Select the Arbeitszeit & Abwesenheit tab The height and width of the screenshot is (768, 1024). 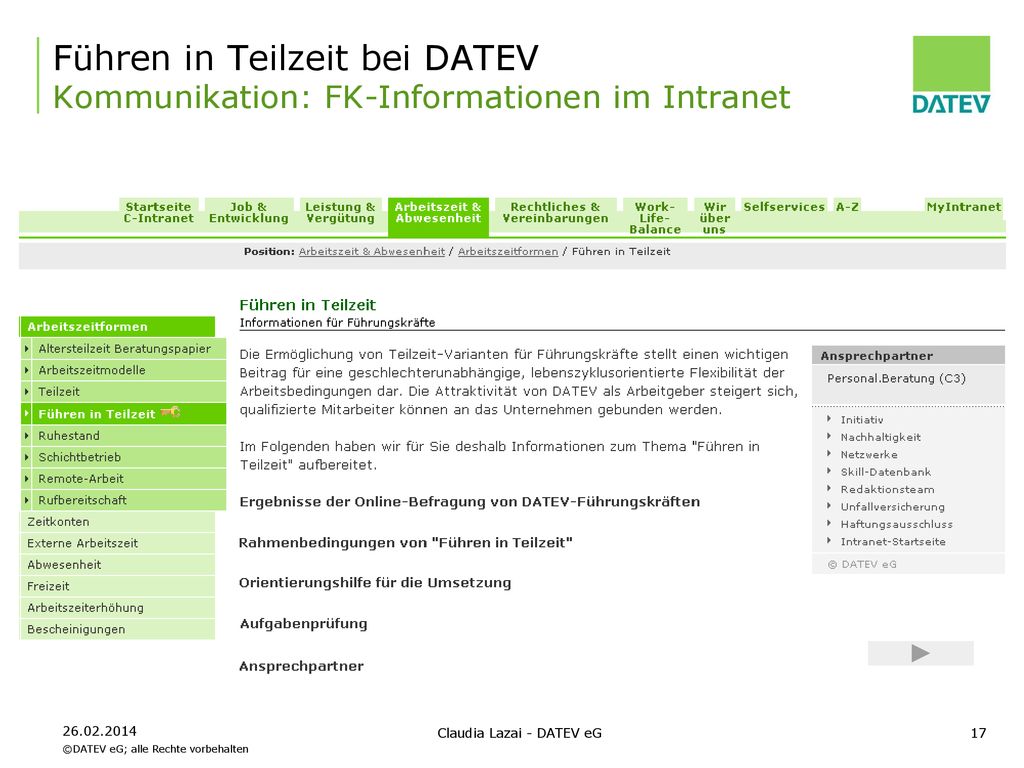pos(438,217)
